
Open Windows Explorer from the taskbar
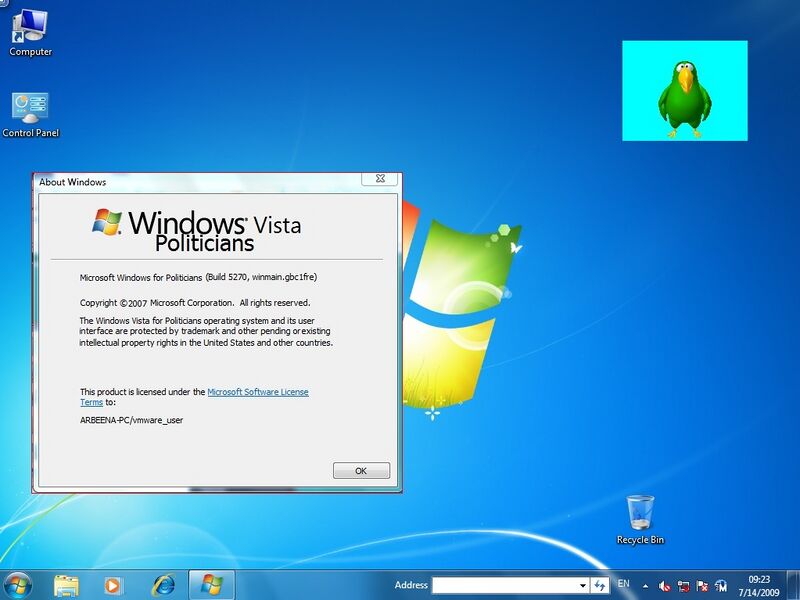65,584
